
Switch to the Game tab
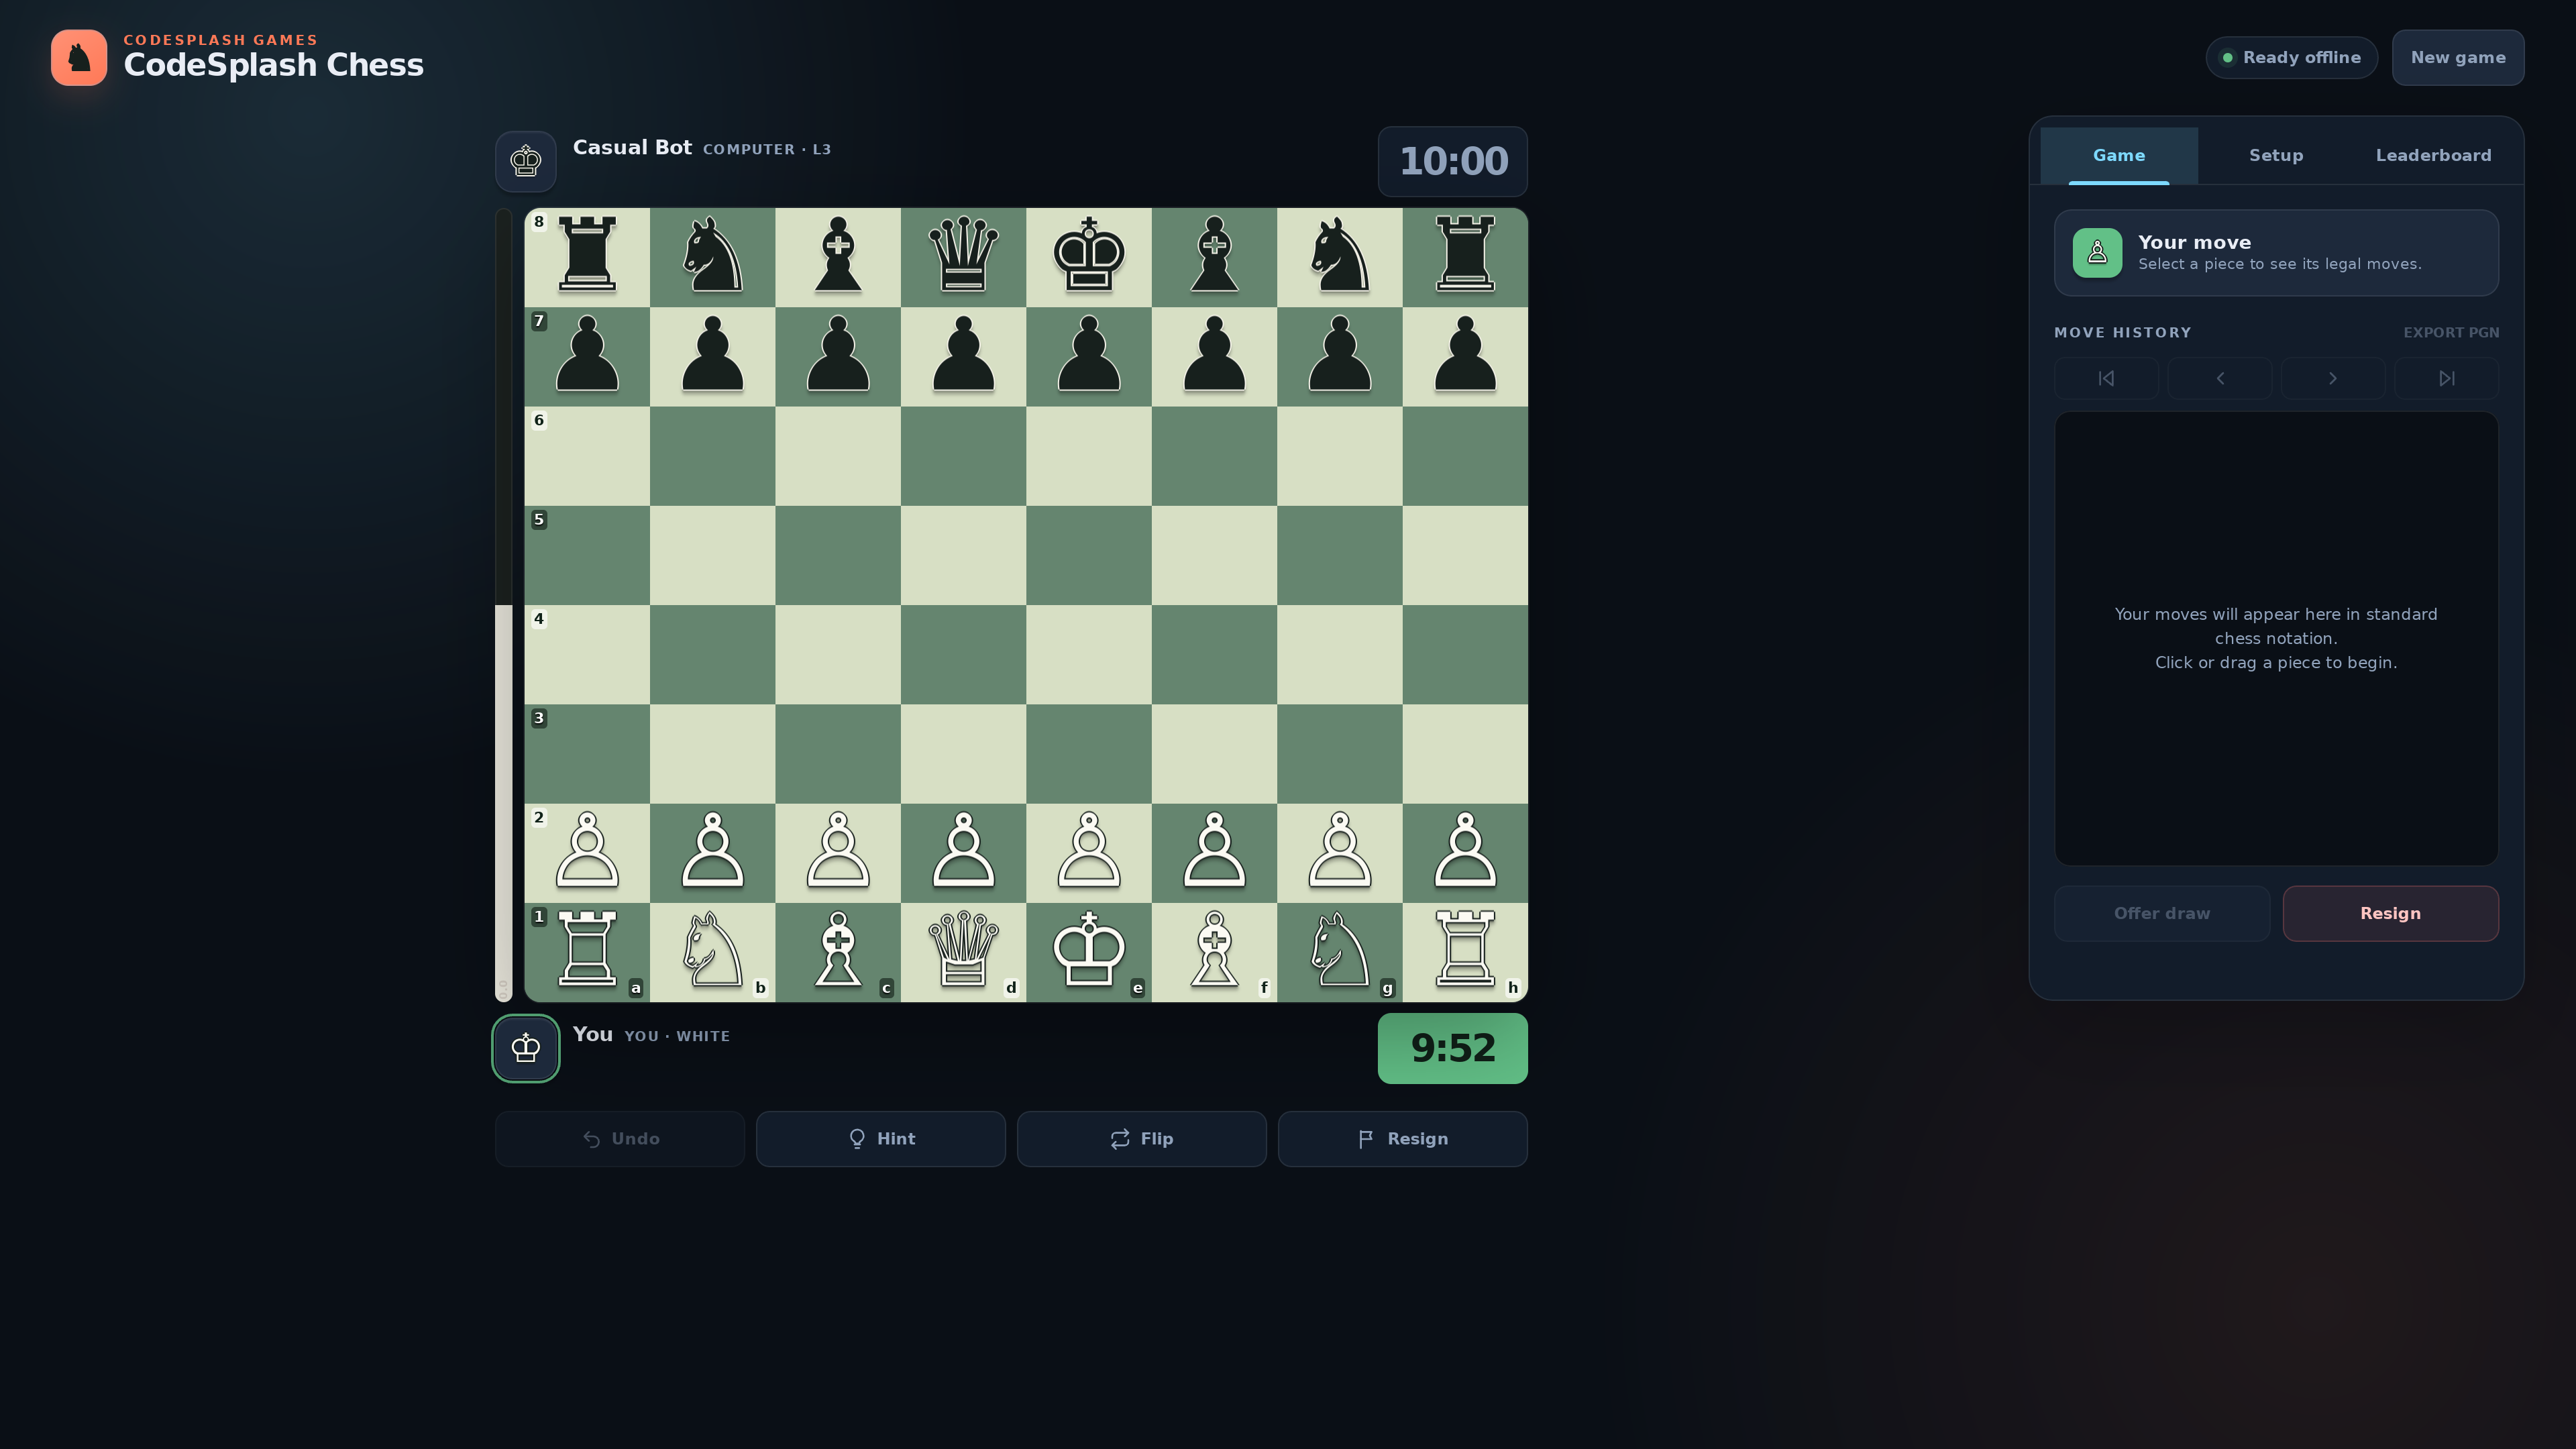click(2119, 155)
